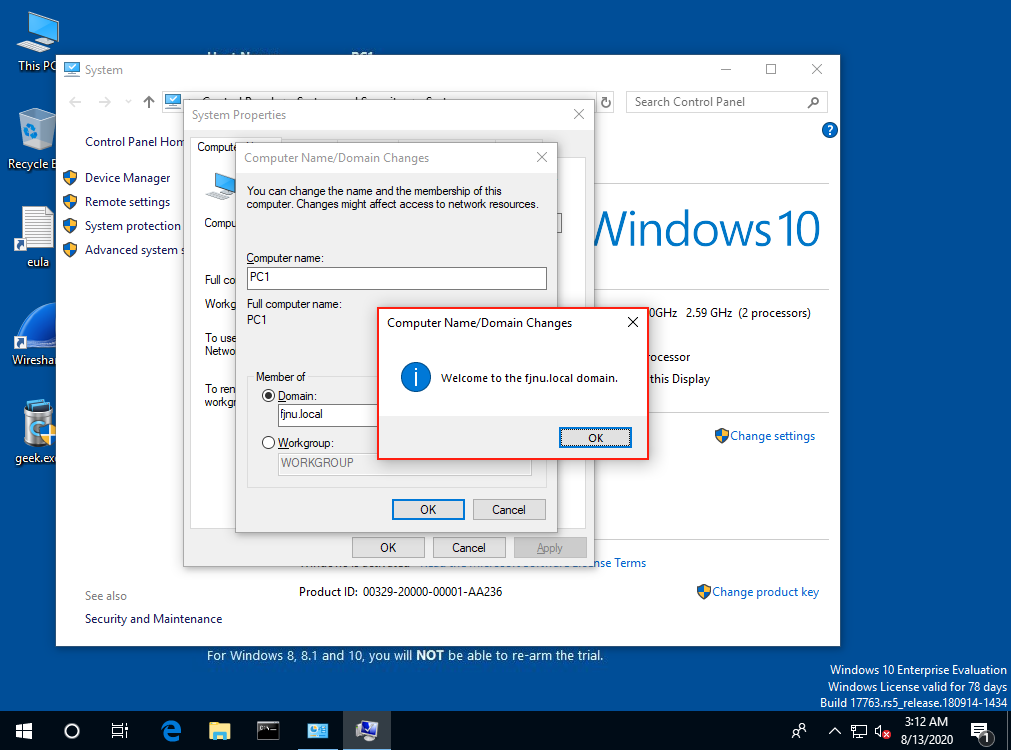
Task: Open Device Manager from the sidebar
Action: coord(128,178)
